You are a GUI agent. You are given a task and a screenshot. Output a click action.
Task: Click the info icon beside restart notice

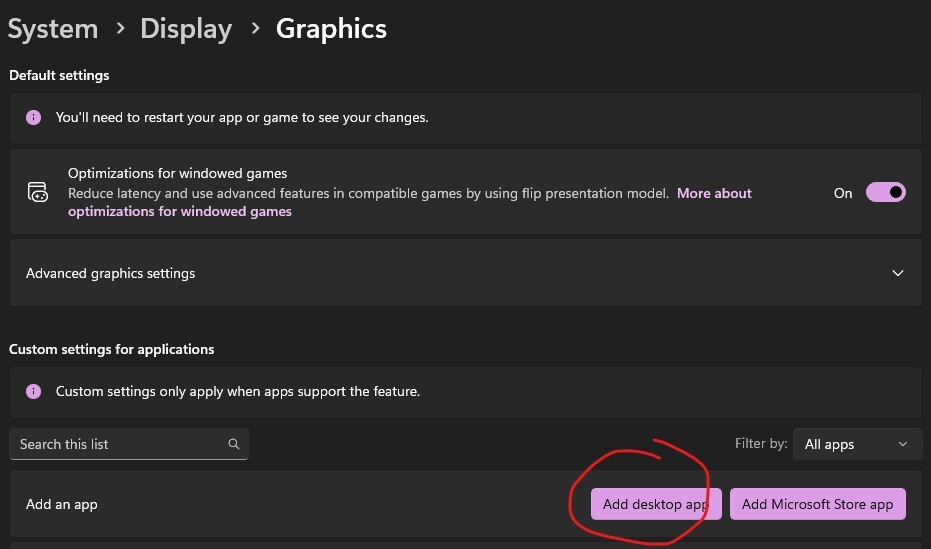pos(33,118)
